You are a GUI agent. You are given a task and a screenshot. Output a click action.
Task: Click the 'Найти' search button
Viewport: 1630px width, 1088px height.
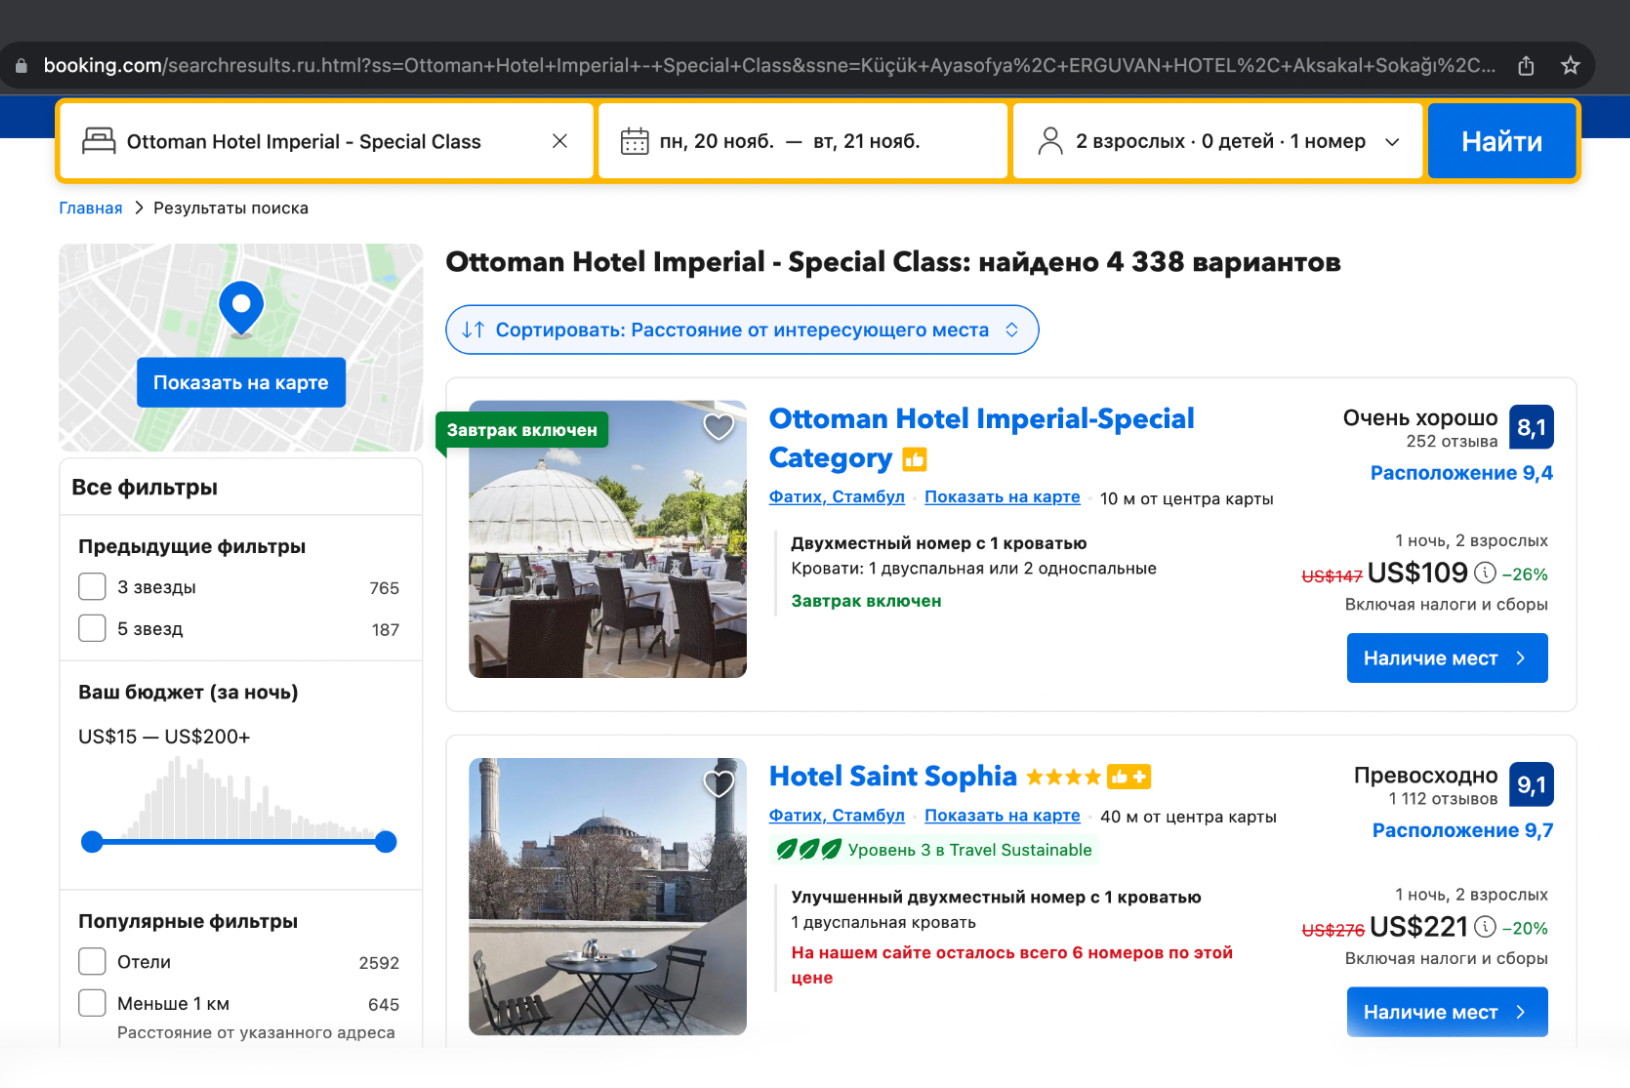pos(1501,141)
